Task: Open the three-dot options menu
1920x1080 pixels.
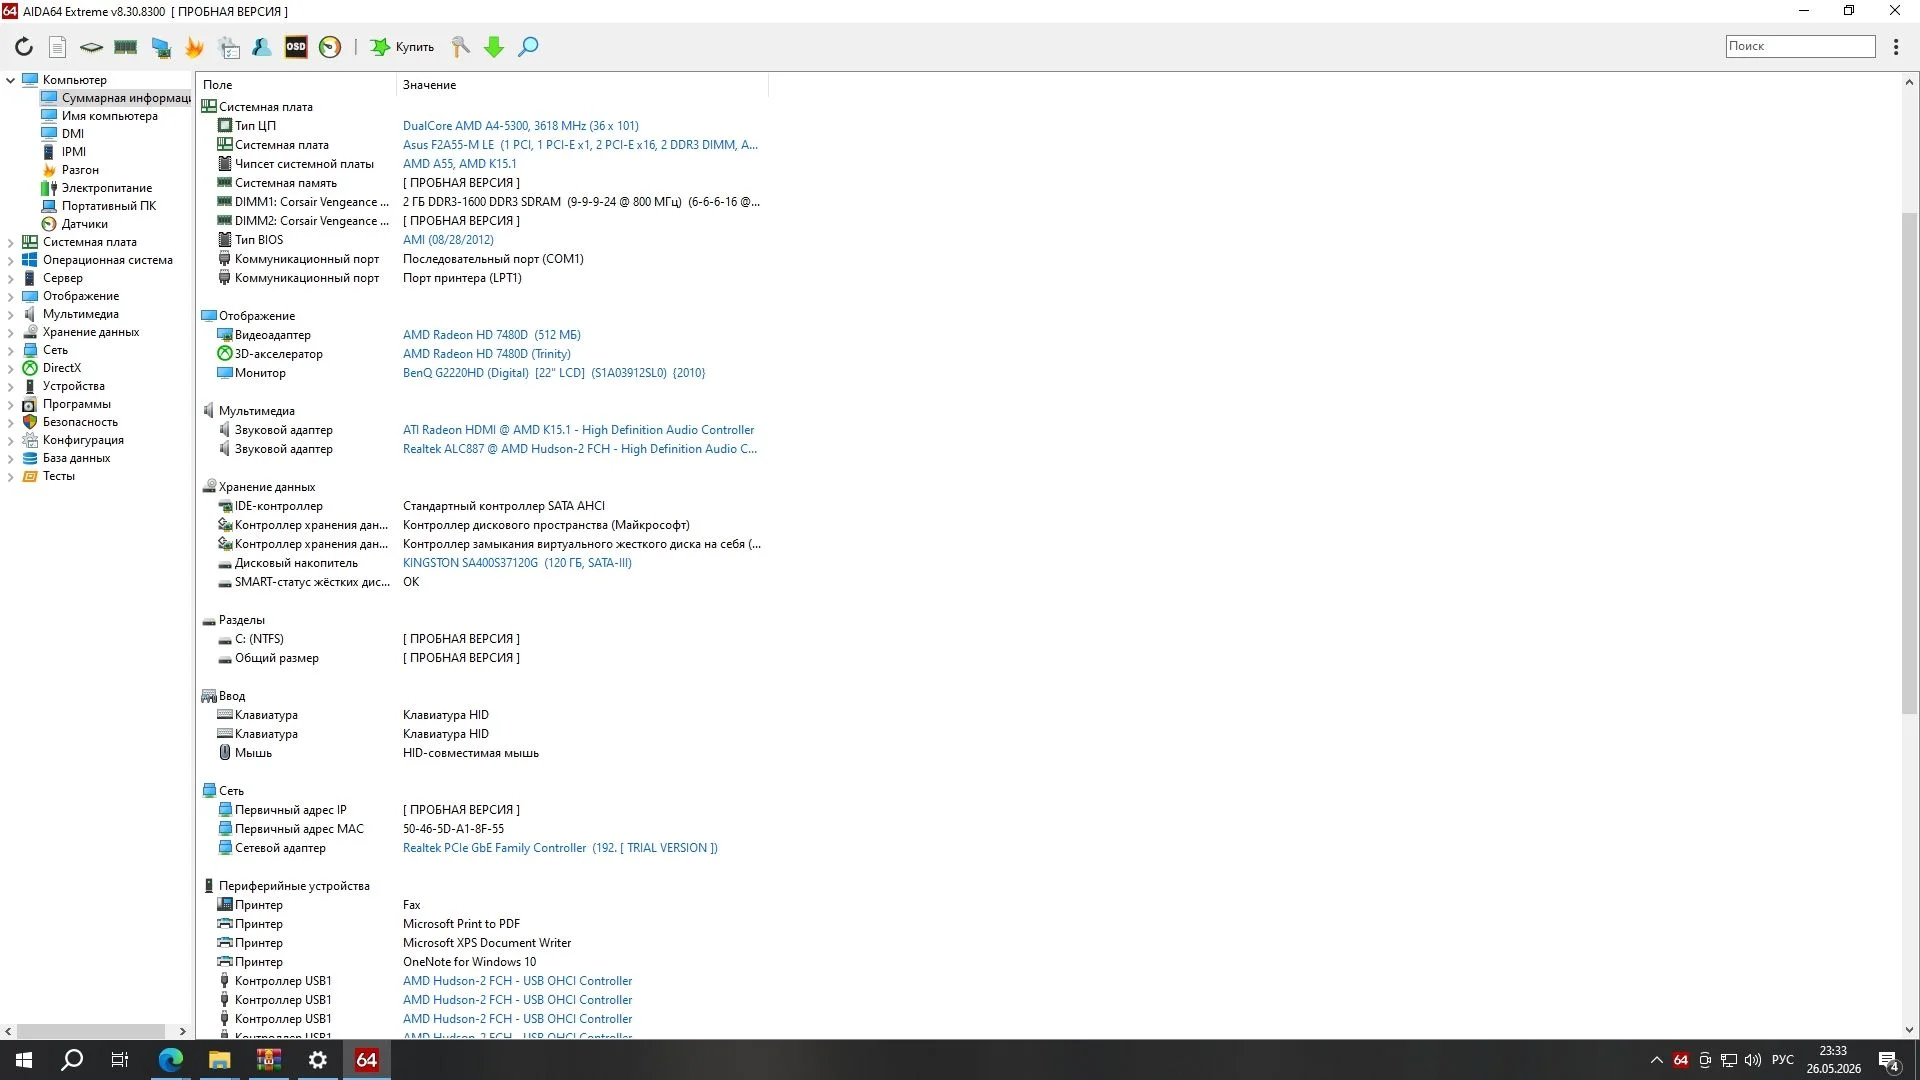Action: coord(1896,47)
